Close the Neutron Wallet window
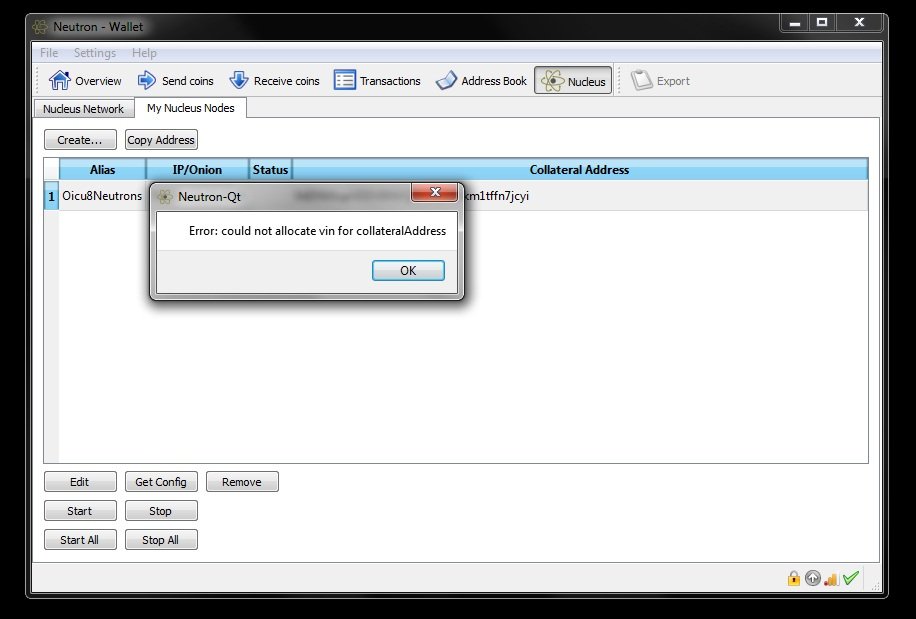The width and height of the screenshot is (916, 619). [859, 23]
